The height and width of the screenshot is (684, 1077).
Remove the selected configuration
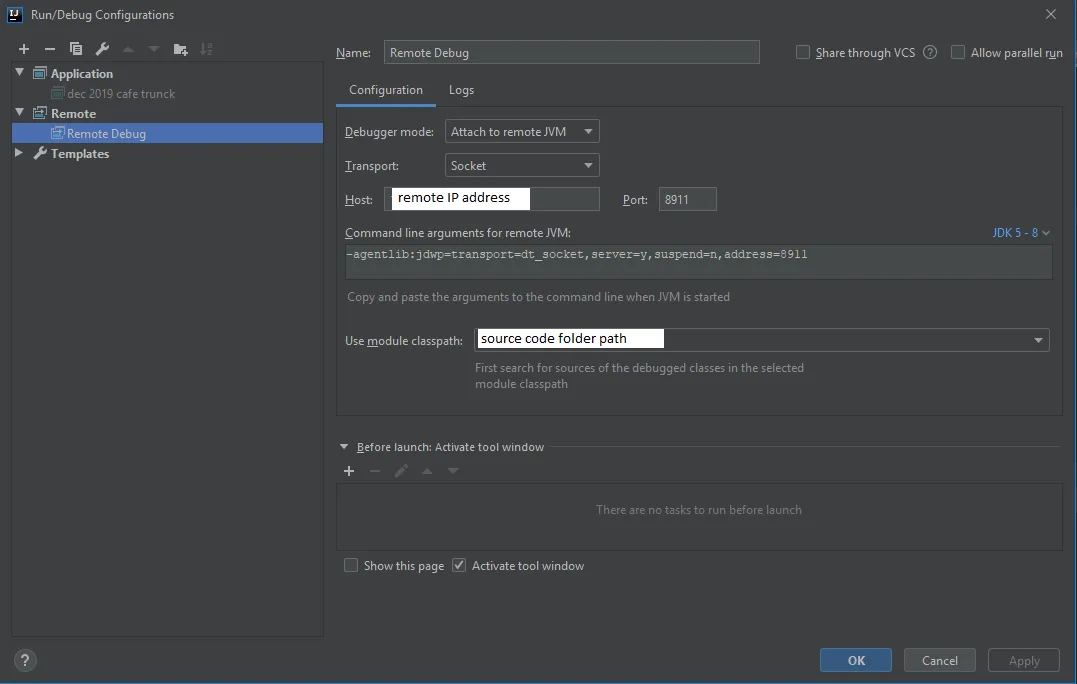(50, 49)
